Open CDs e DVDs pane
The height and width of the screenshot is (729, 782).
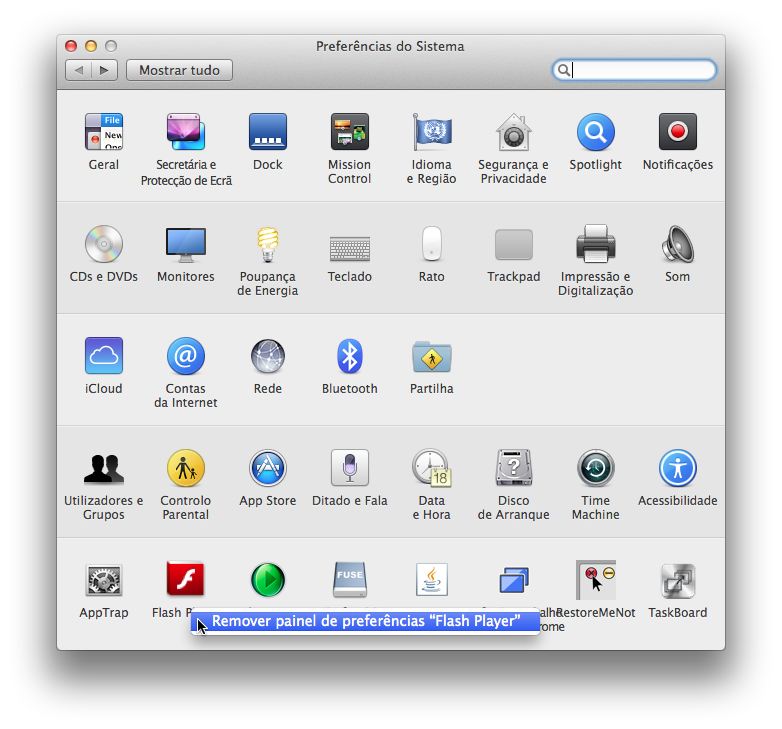[x=103, y=244]
